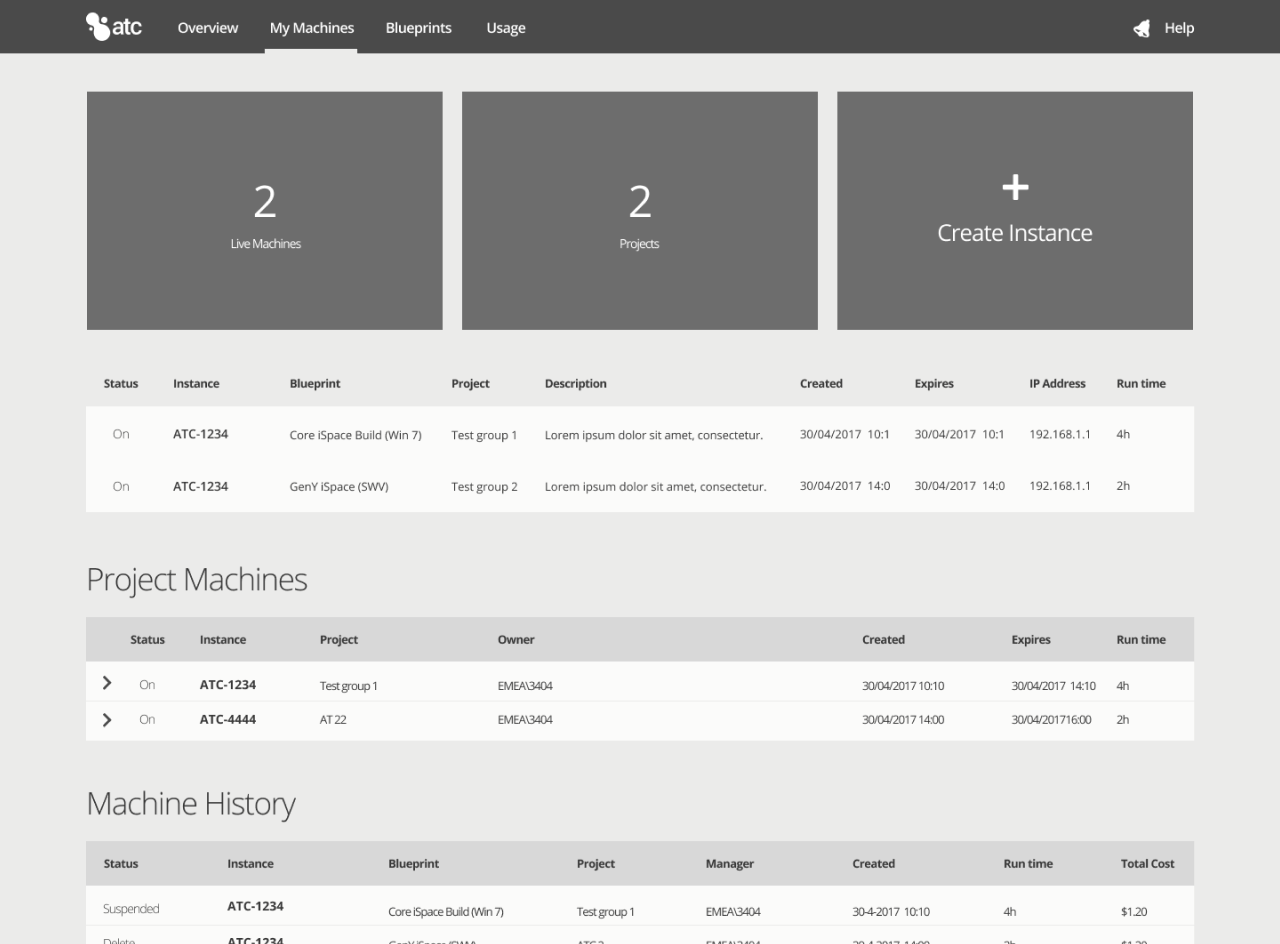Image resolution: width=1280 pixels, height=944 pixels.
Task: Open the Overview tab
Action: click(207, 28)
